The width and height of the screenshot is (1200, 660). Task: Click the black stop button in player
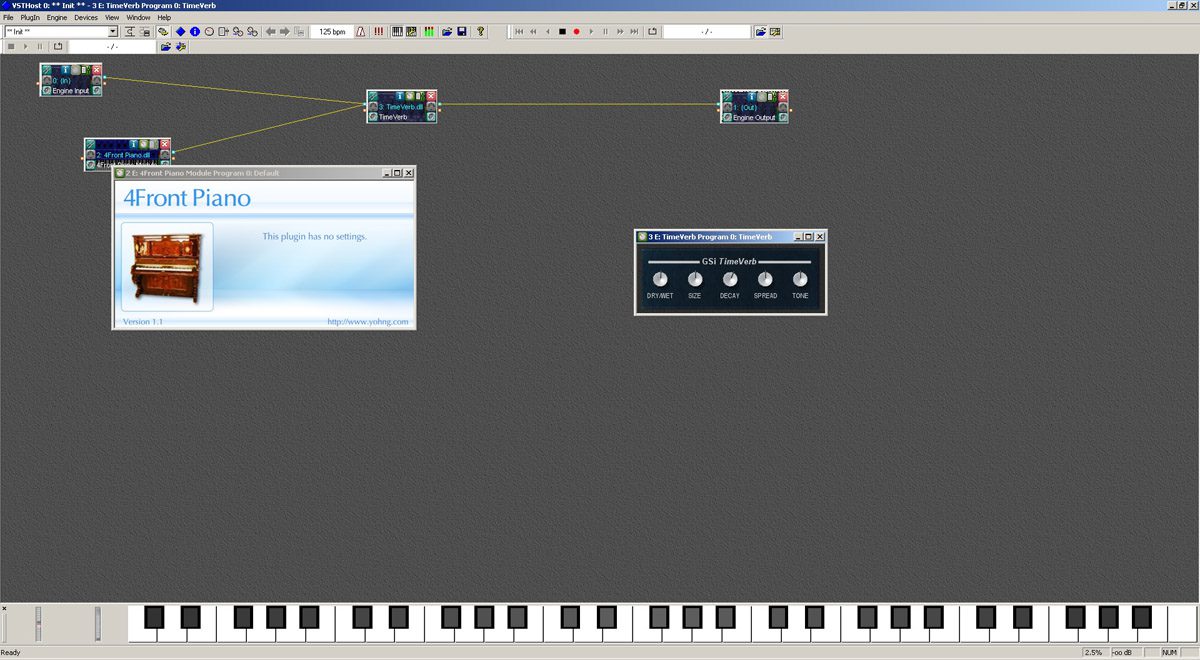(x=562, y=32)
